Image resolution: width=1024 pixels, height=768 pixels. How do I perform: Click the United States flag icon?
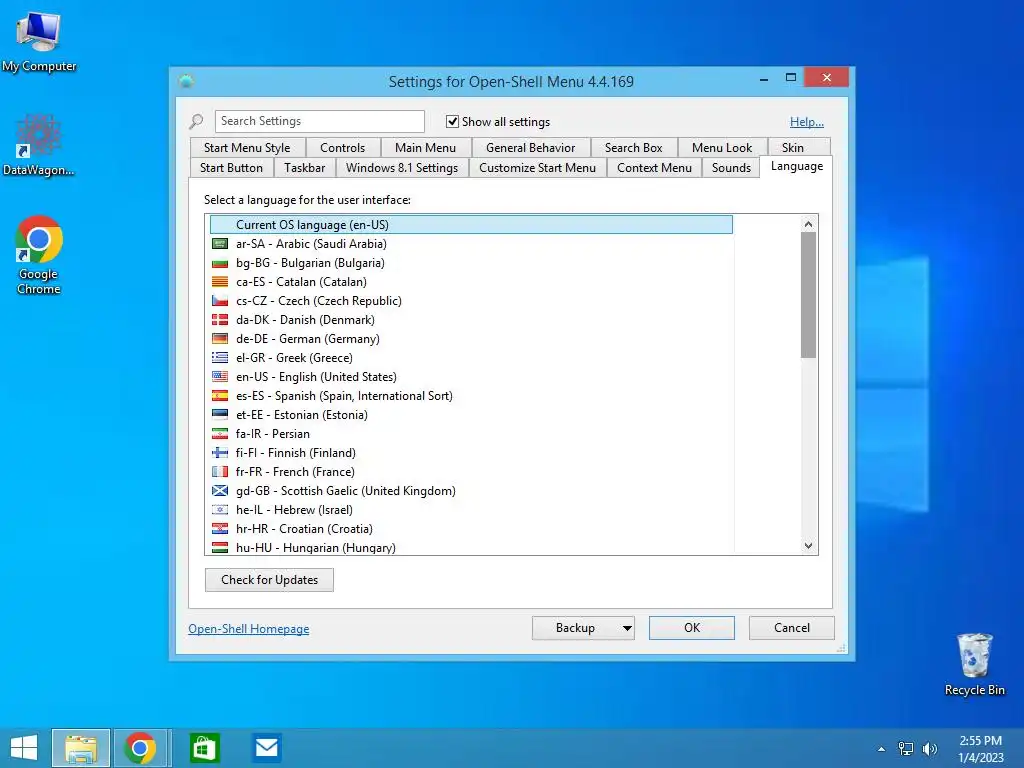pyautogui.click(x=220, y=376)
